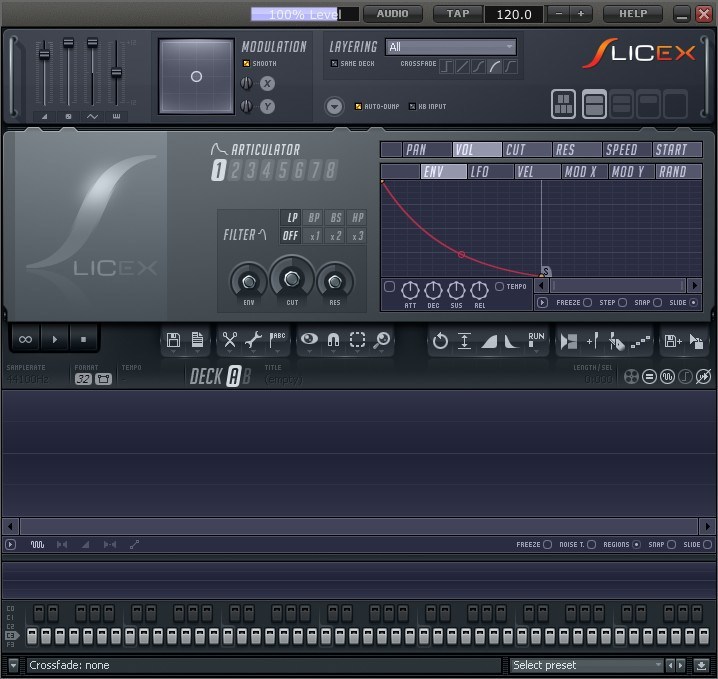Enable Noise T. option in the wave editor
The height and width of the screenshot is (679, 718).
[591, 544]
